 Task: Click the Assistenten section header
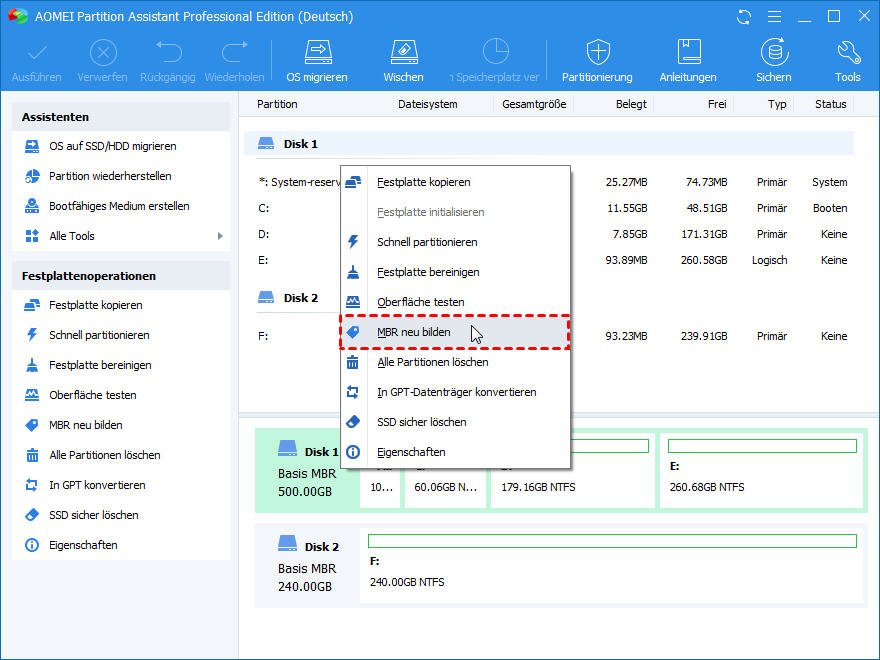pos(121,117)
